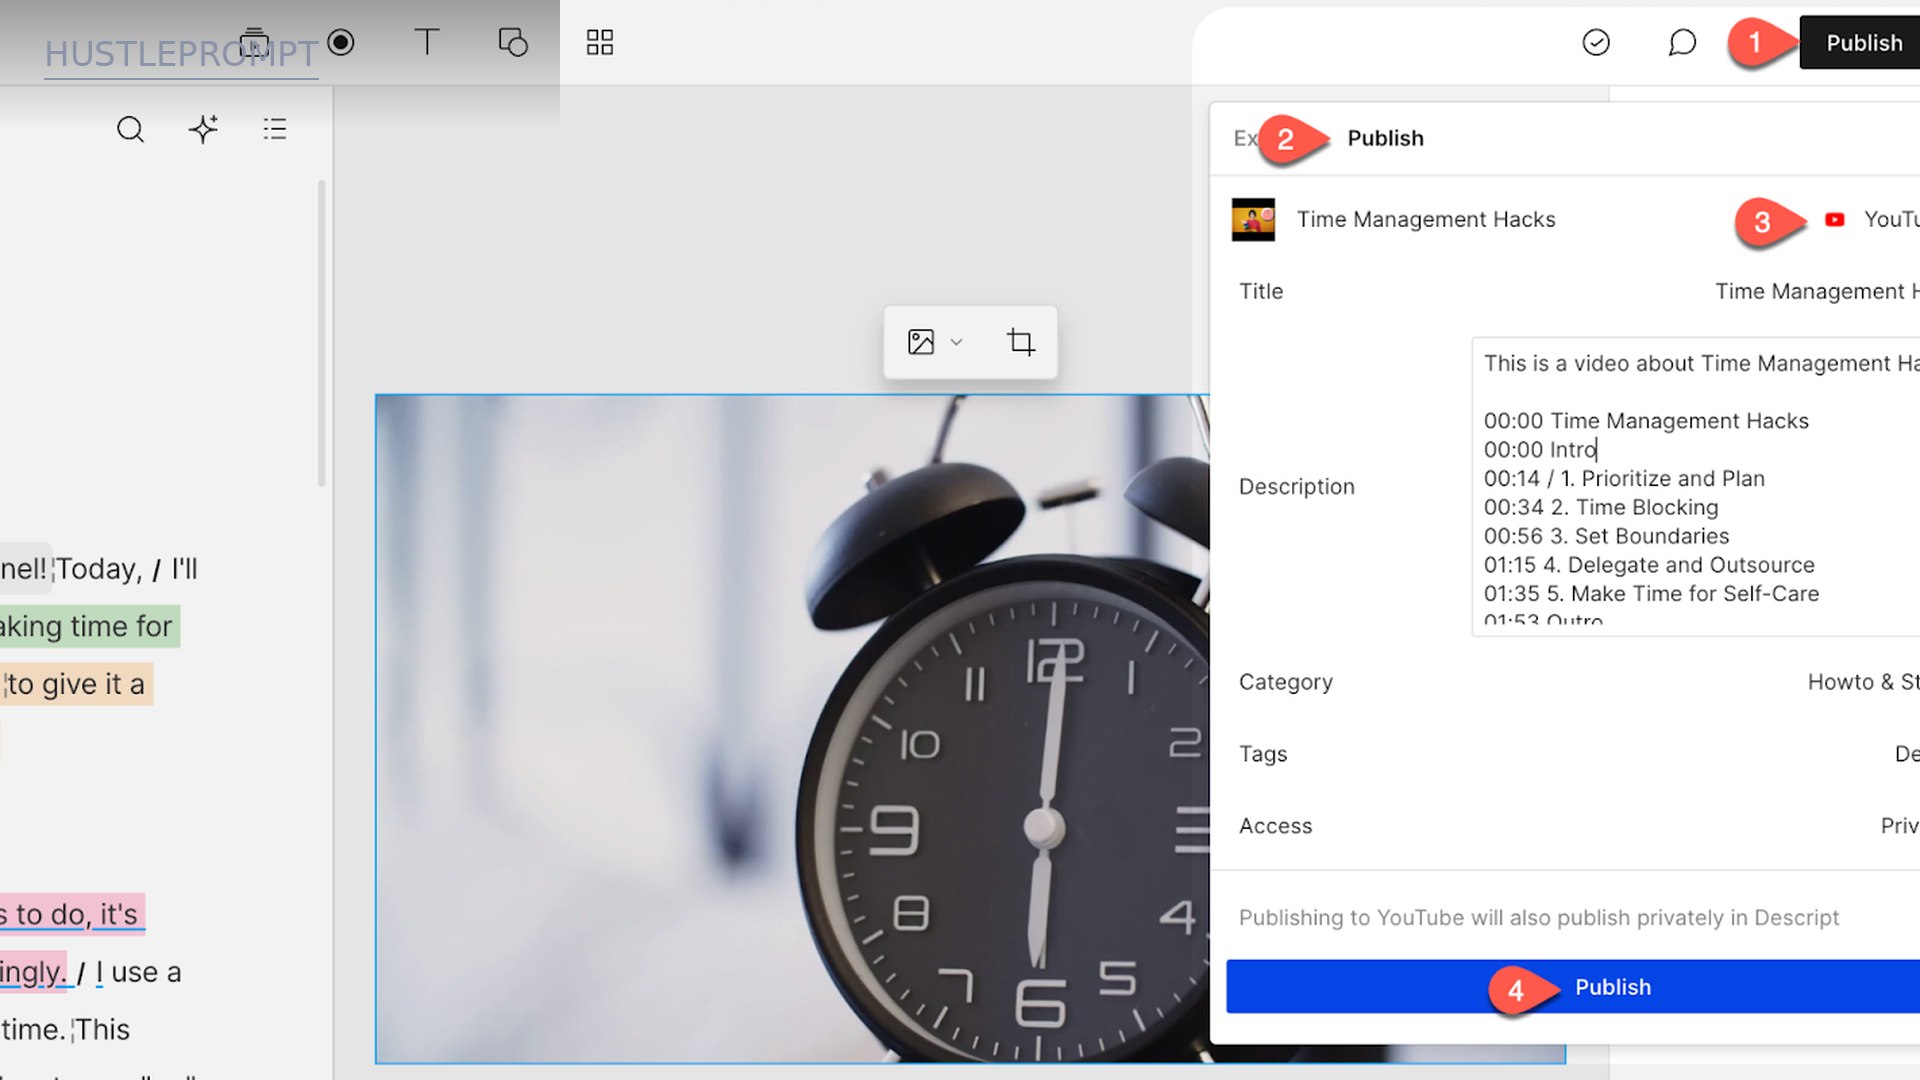Screen dimensions: 1920x1080
Task: Select the Text tool icon
Action: point(427,42)
